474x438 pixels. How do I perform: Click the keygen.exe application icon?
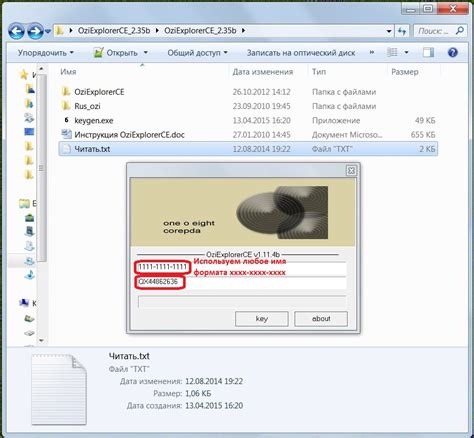pyautogui.click(x=66, y=120)
